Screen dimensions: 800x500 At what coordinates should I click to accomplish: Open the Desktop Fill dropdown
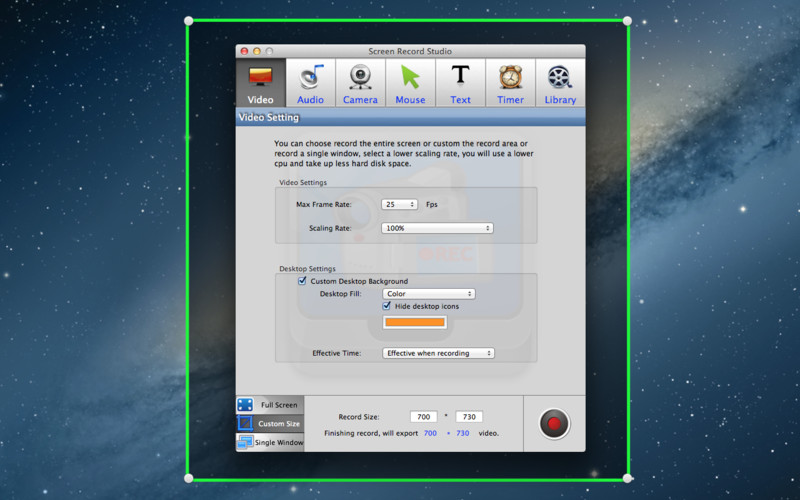429,294
